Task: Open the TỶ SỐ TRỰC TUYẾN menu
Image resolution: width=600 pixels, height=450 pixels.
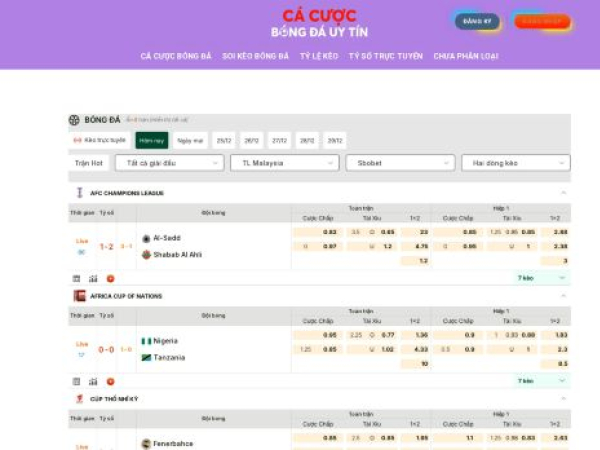Action: [x=386, y=56]
